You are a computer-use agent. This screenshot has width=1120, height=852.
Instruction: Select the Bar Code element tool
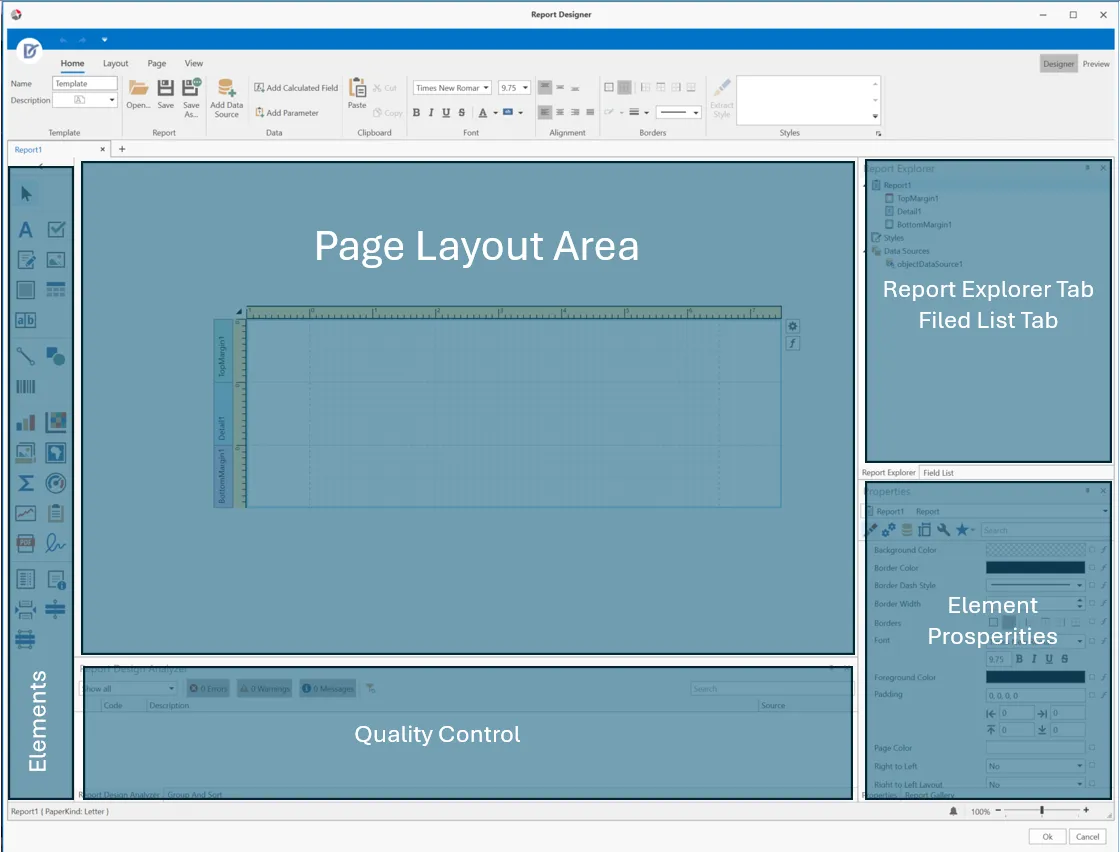pos(26,386)
